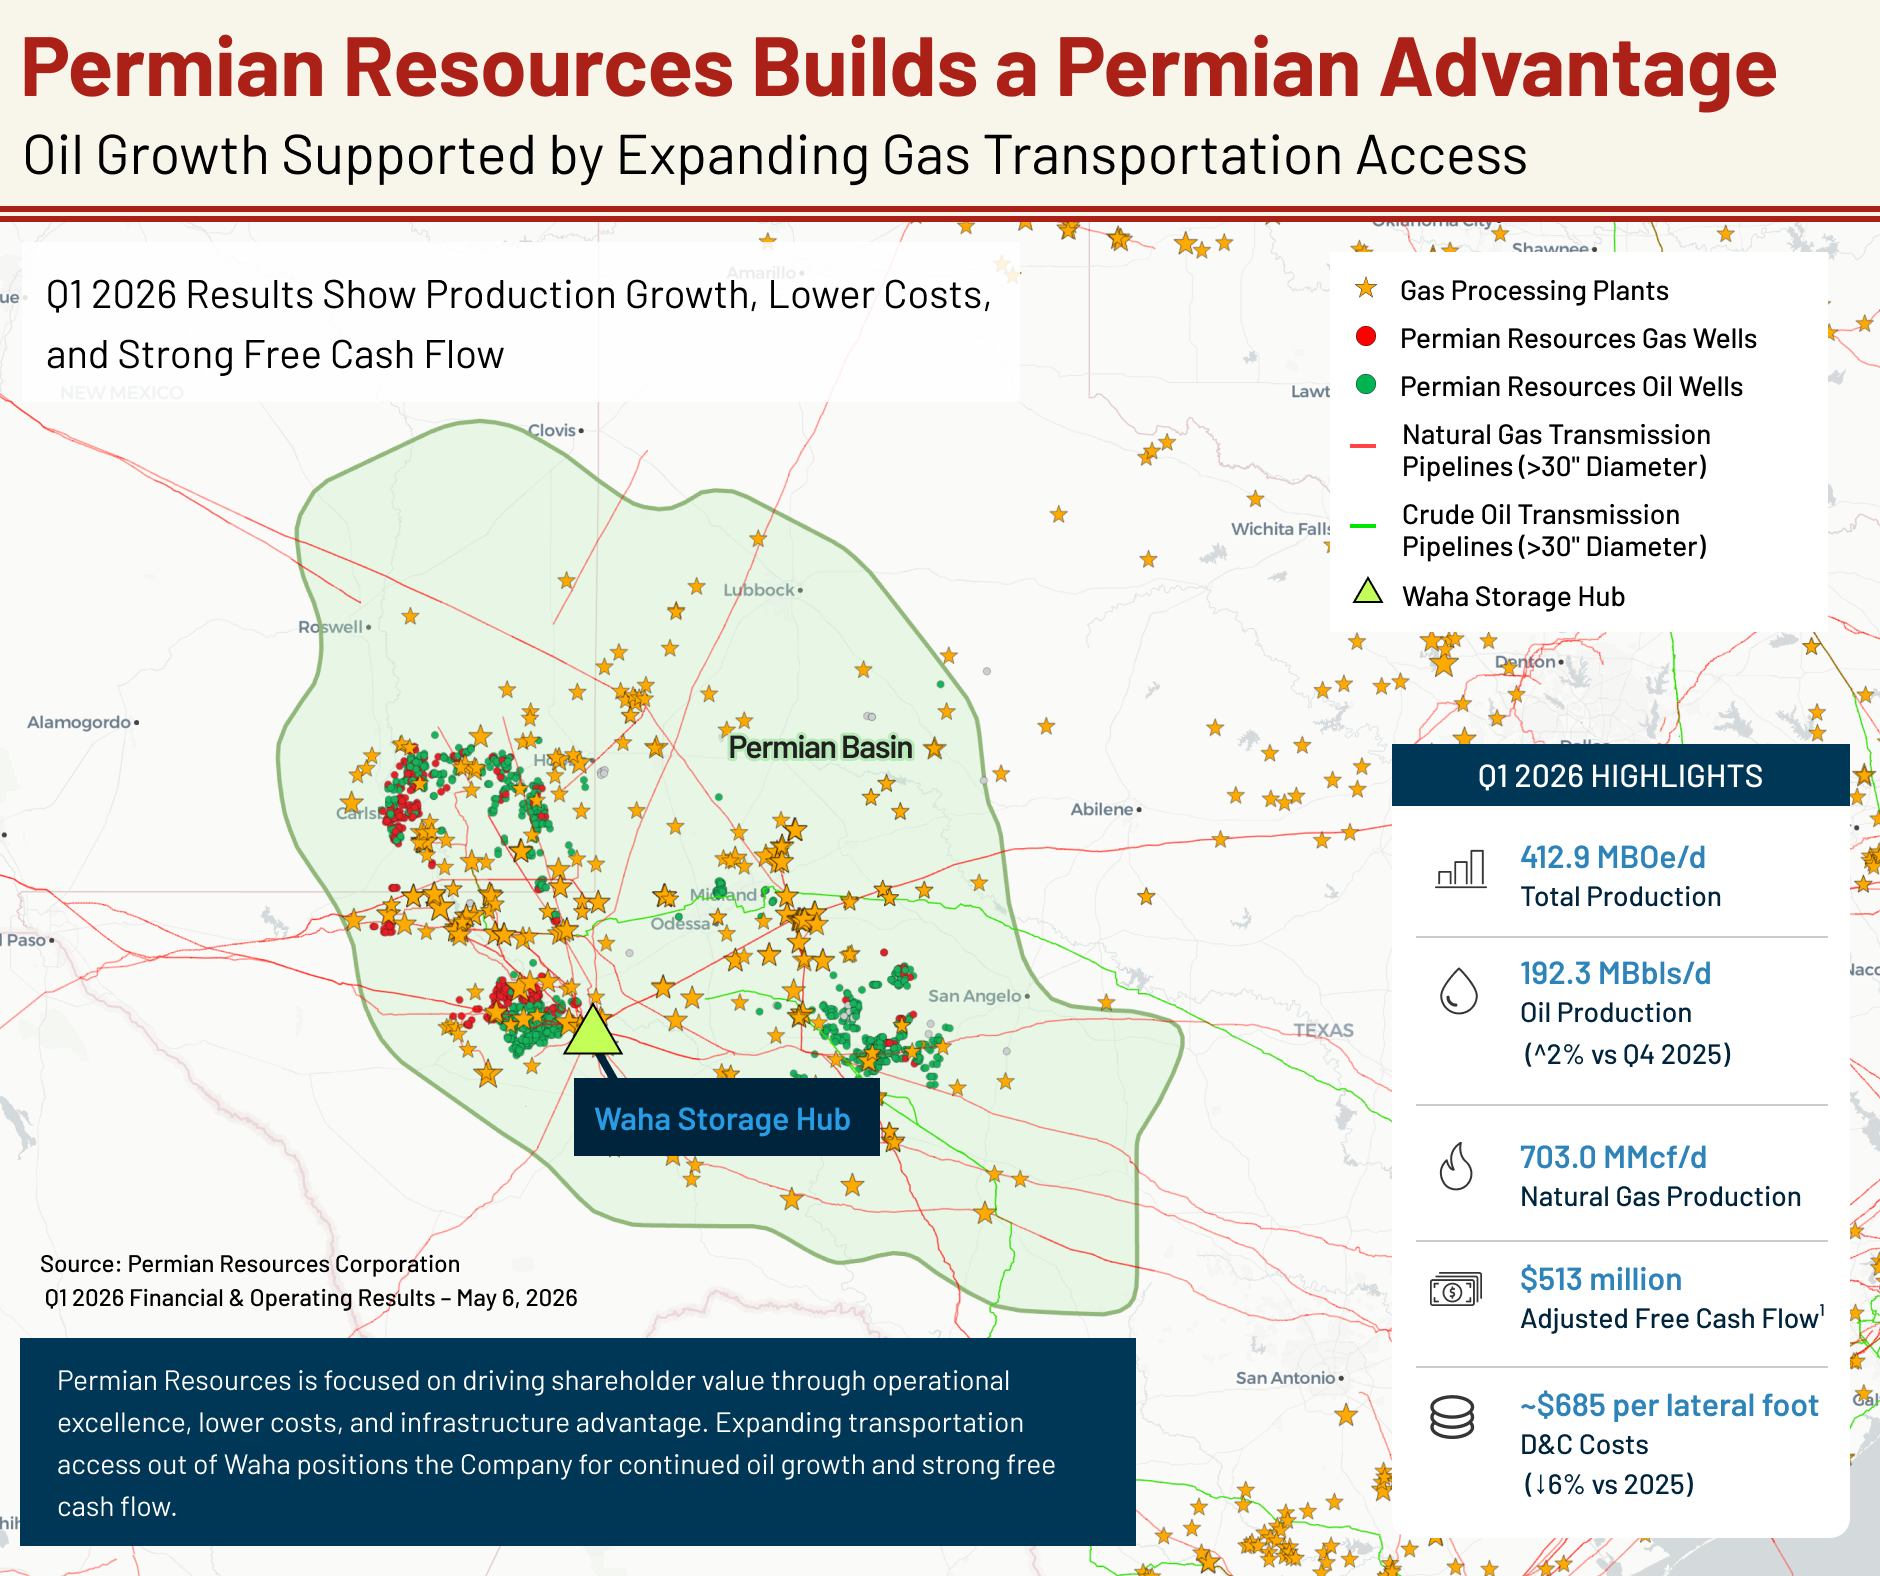Click the 703.0 MMcf/d value
Image resolution: width=1880 pixels, height=1576 pixels.
[x=1613, y=1157]
